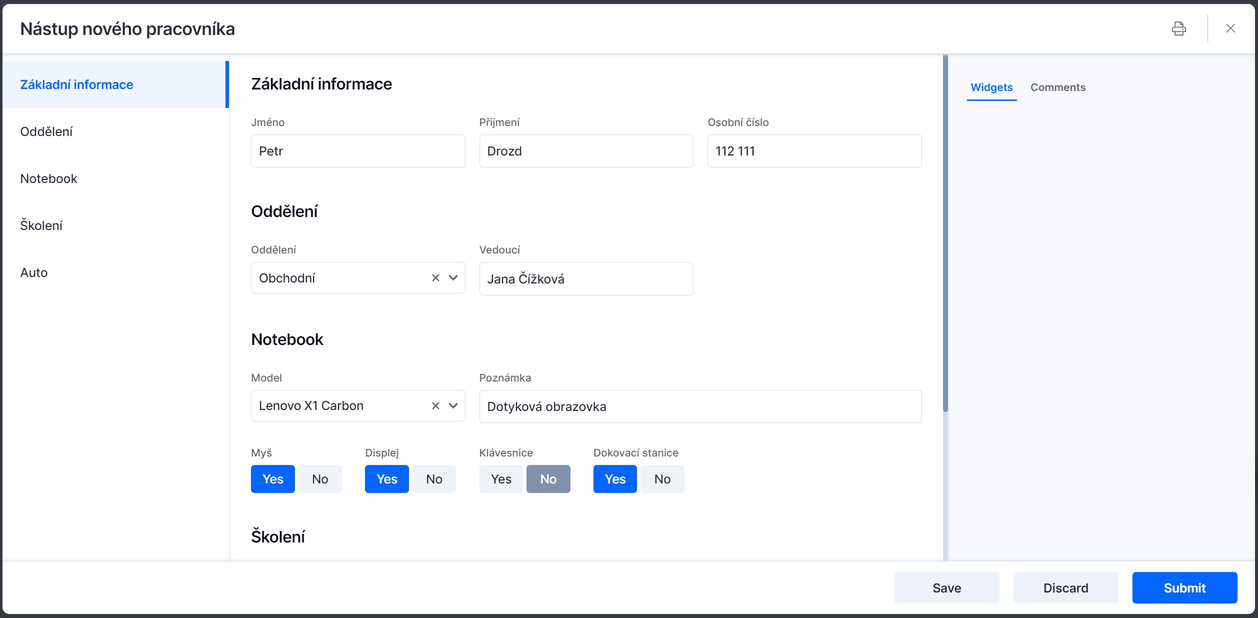Set Displej to No
This screenshot has height=618, width=1258.
point(434,479)
